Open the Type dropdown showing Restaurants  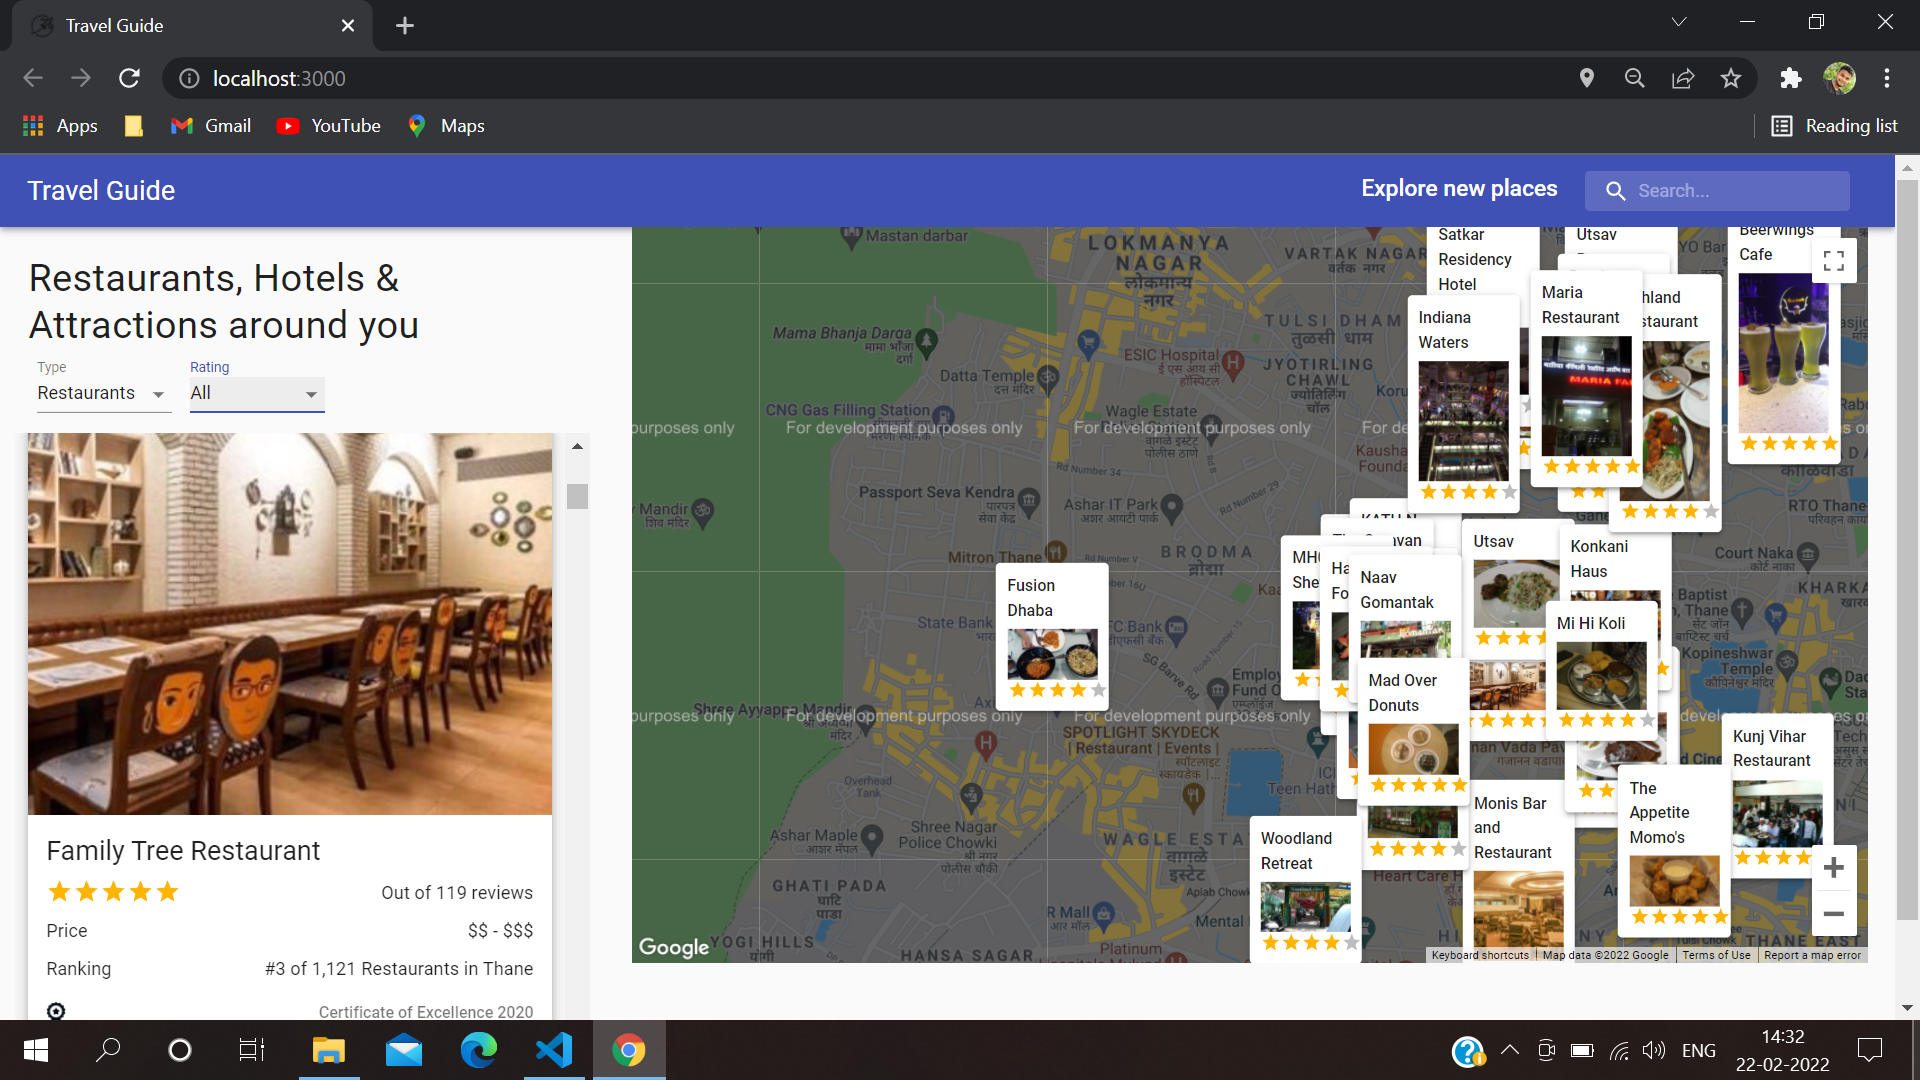(103, 394)
